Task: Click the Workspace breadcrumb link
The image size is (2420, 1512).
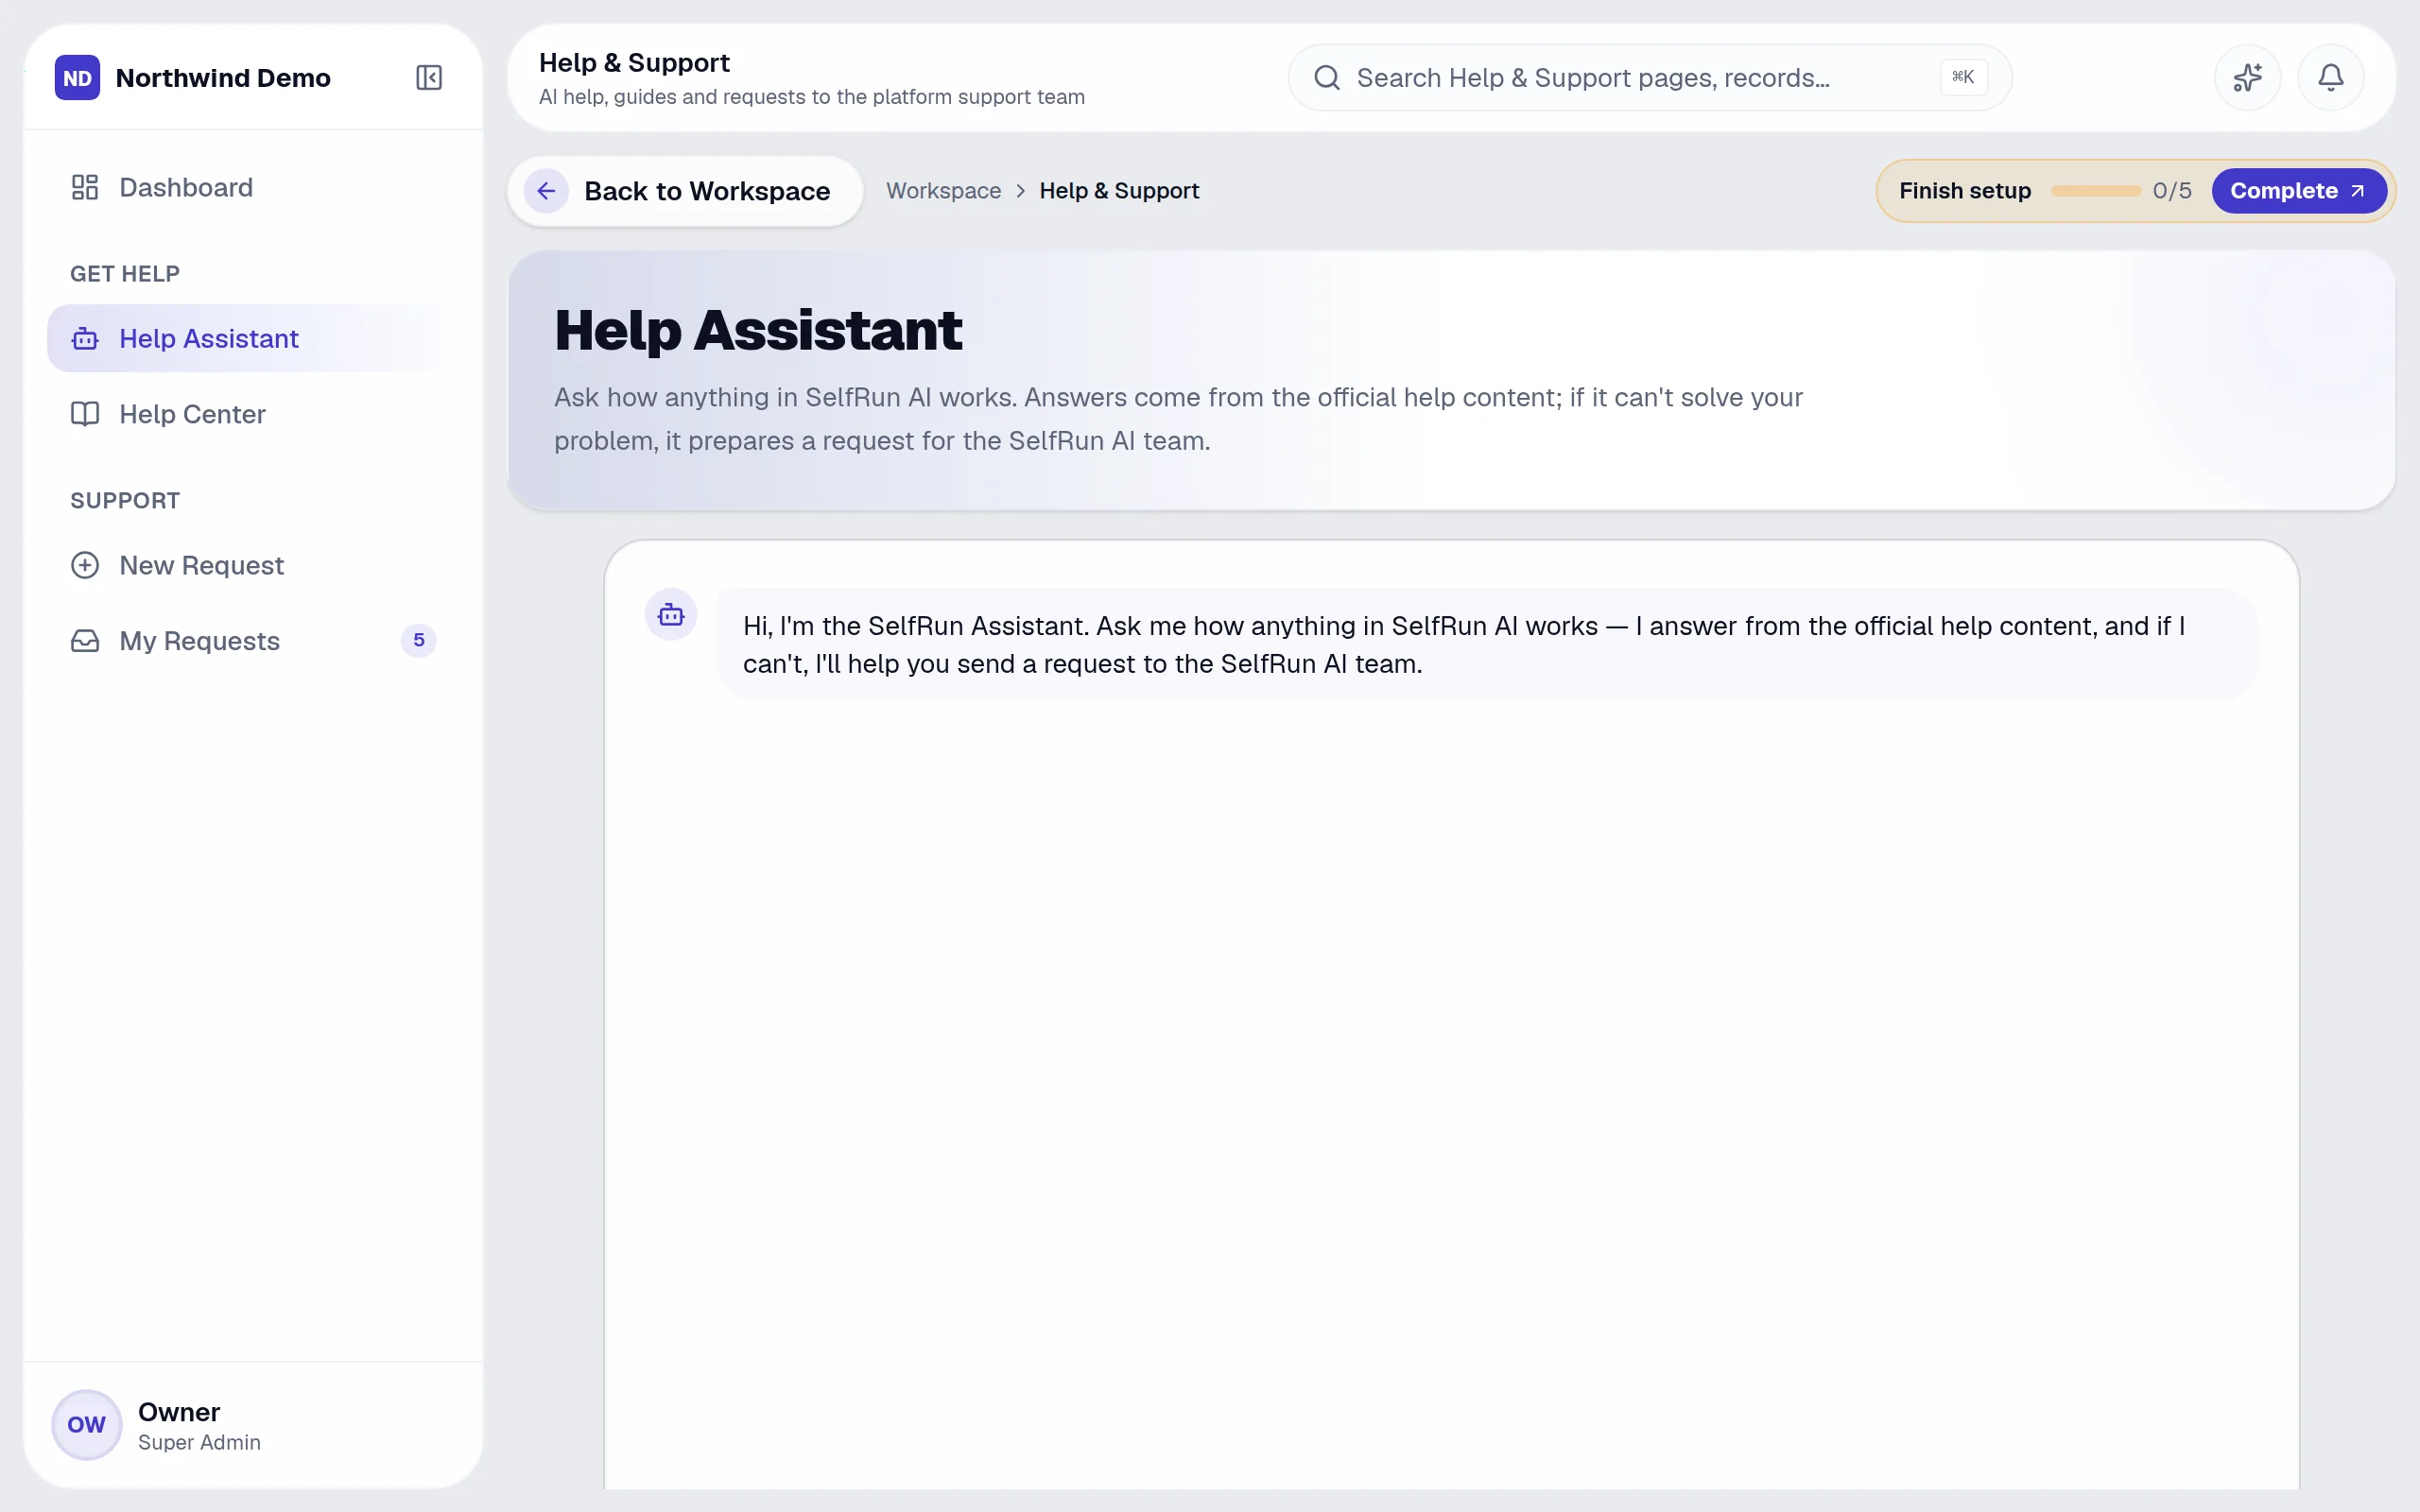Action: click(943, 191)
